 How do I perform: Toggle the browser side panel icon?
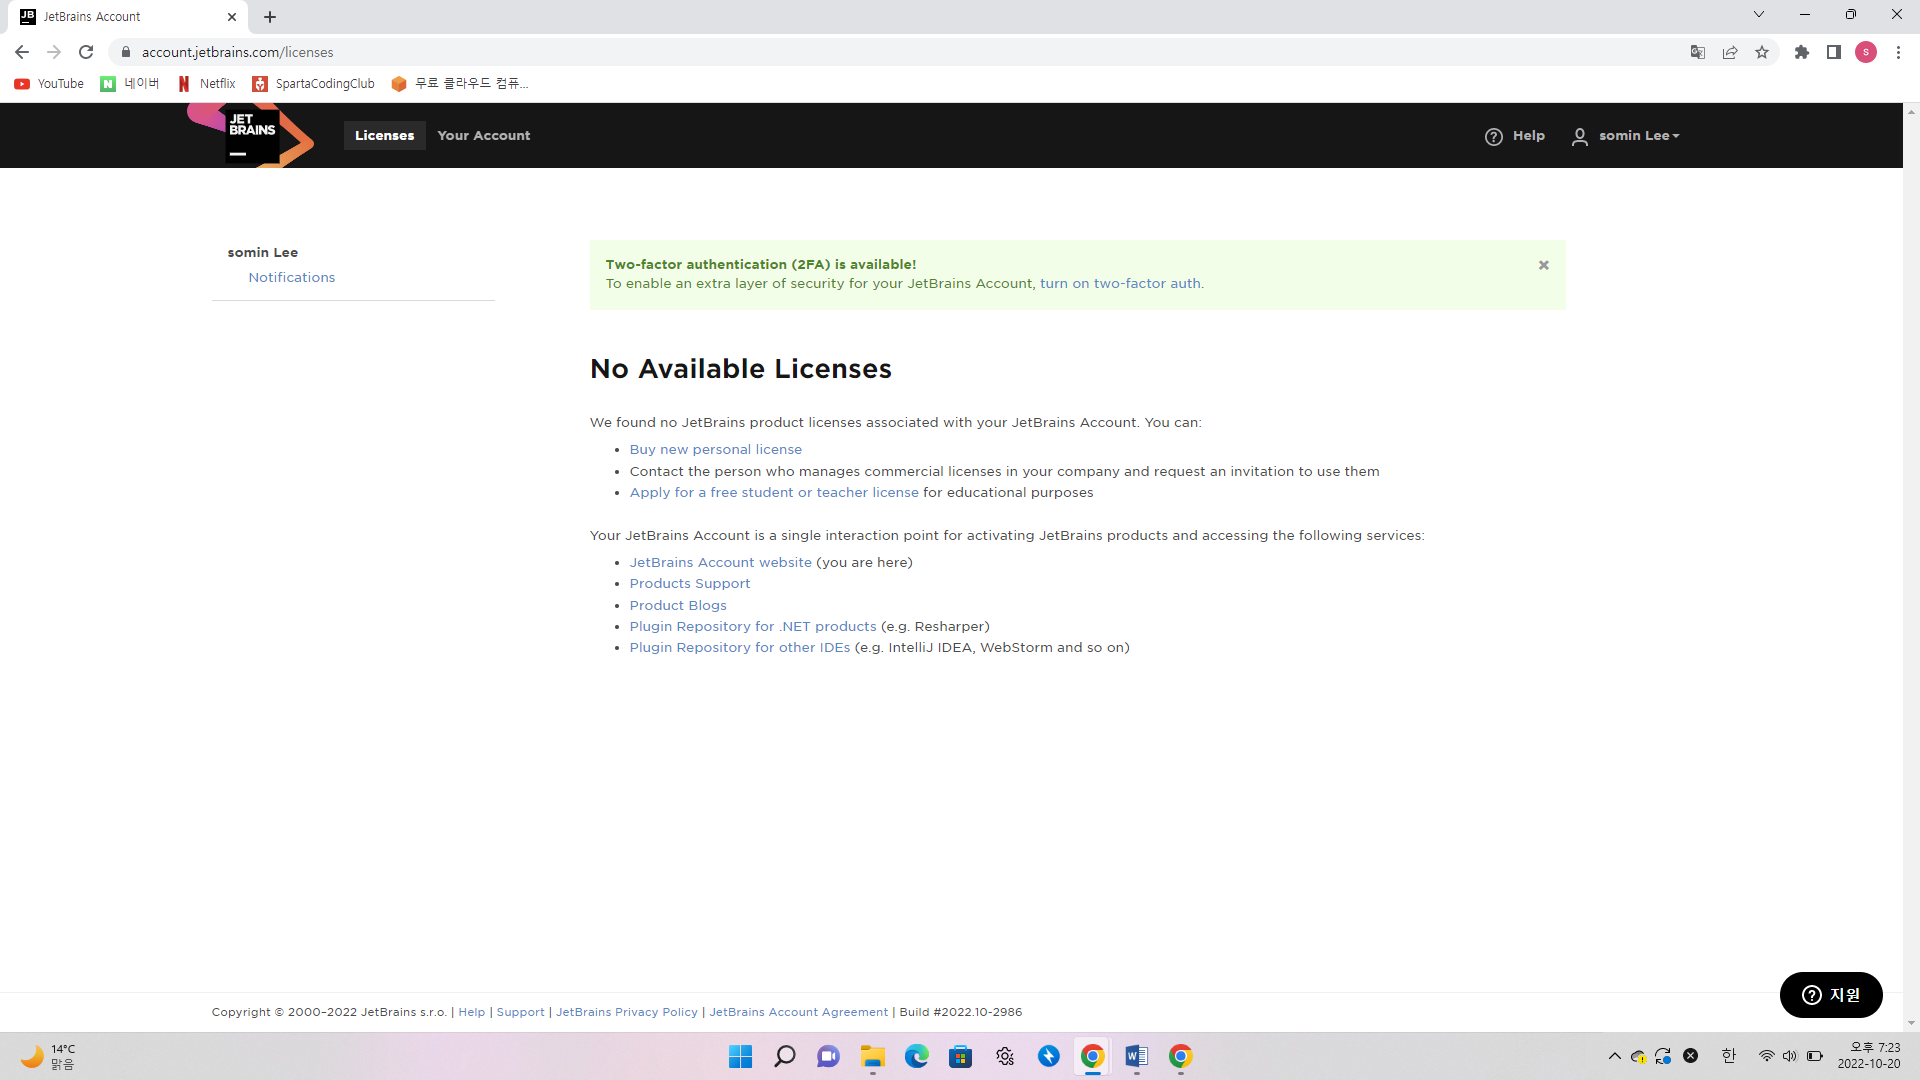[x=1834, y=52]
